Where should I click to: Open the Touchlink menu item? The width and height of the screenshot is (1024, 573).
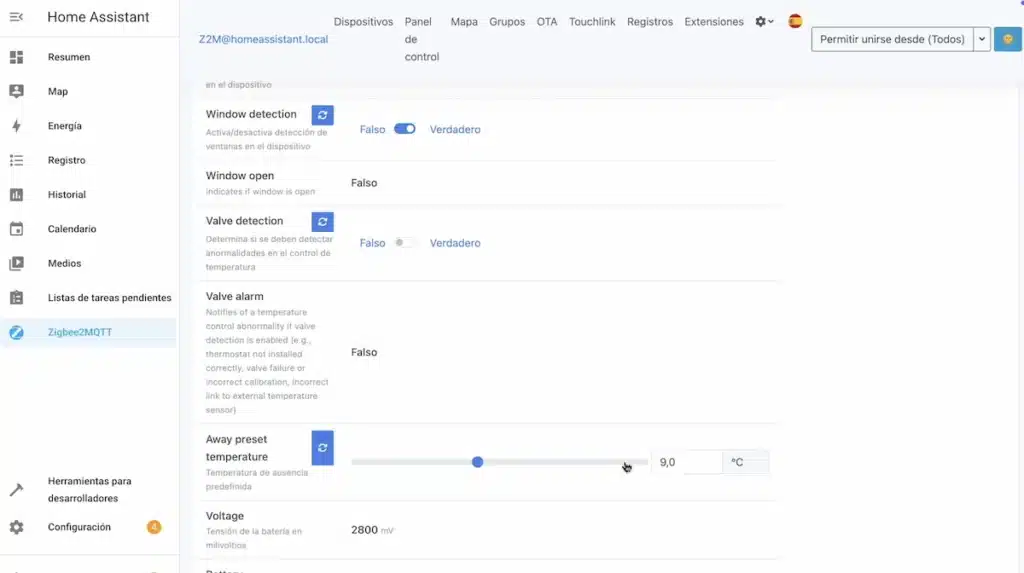click(x=592, y=22)
